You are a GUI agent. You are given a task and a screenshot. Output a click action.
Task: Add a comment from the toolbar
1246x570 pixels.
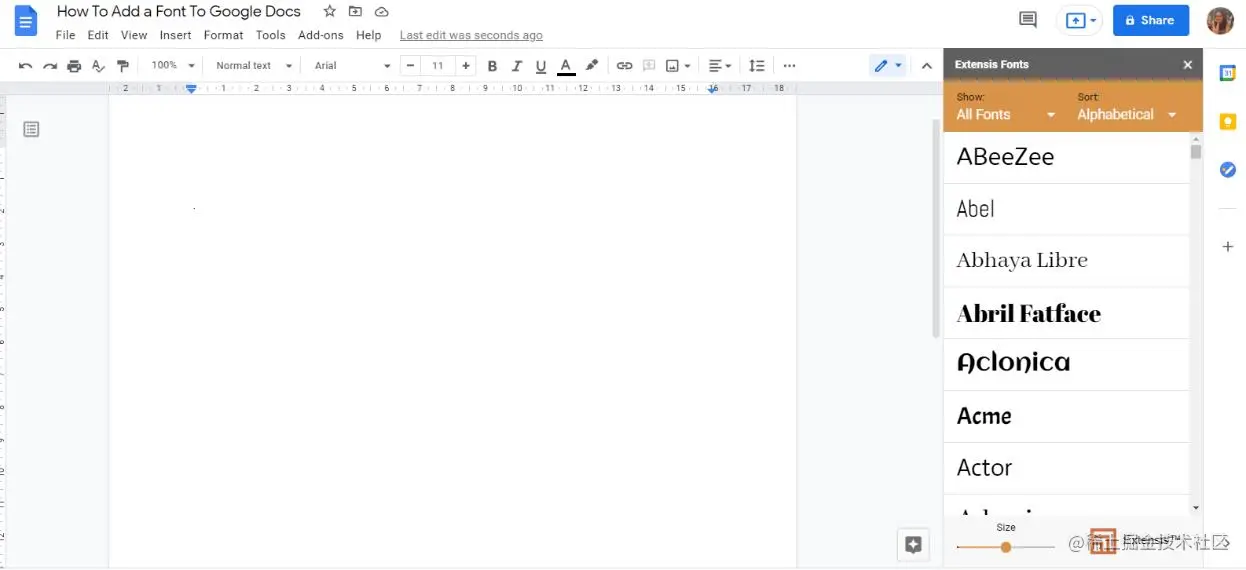pyautogui.click(x=649, y=66)
